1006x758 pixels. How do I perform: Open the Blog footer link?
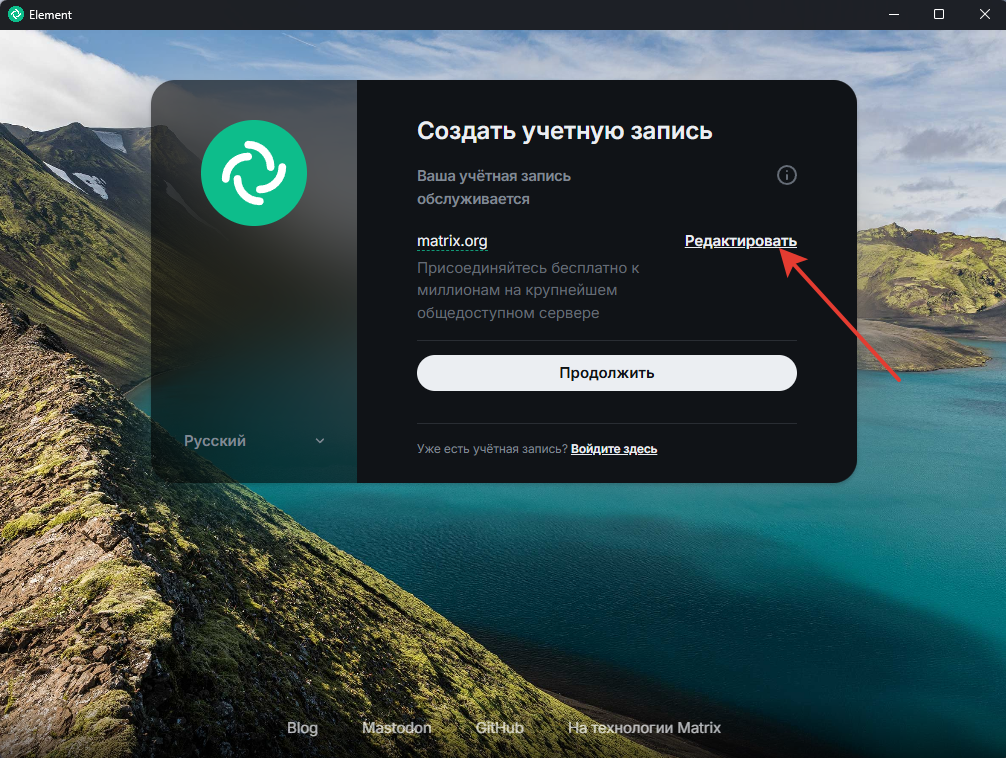302,728
